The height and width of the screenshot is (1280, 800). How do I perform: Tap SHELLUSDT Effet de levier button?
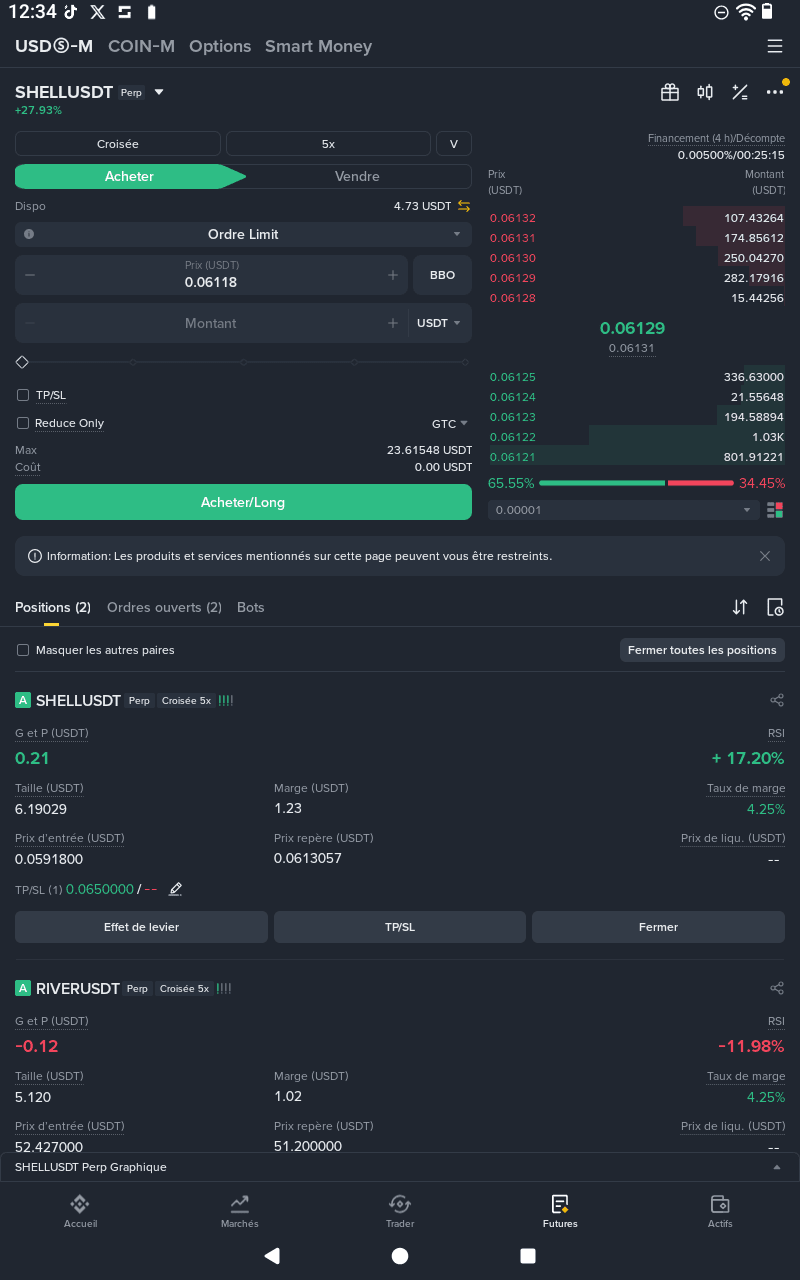(141, 927)
